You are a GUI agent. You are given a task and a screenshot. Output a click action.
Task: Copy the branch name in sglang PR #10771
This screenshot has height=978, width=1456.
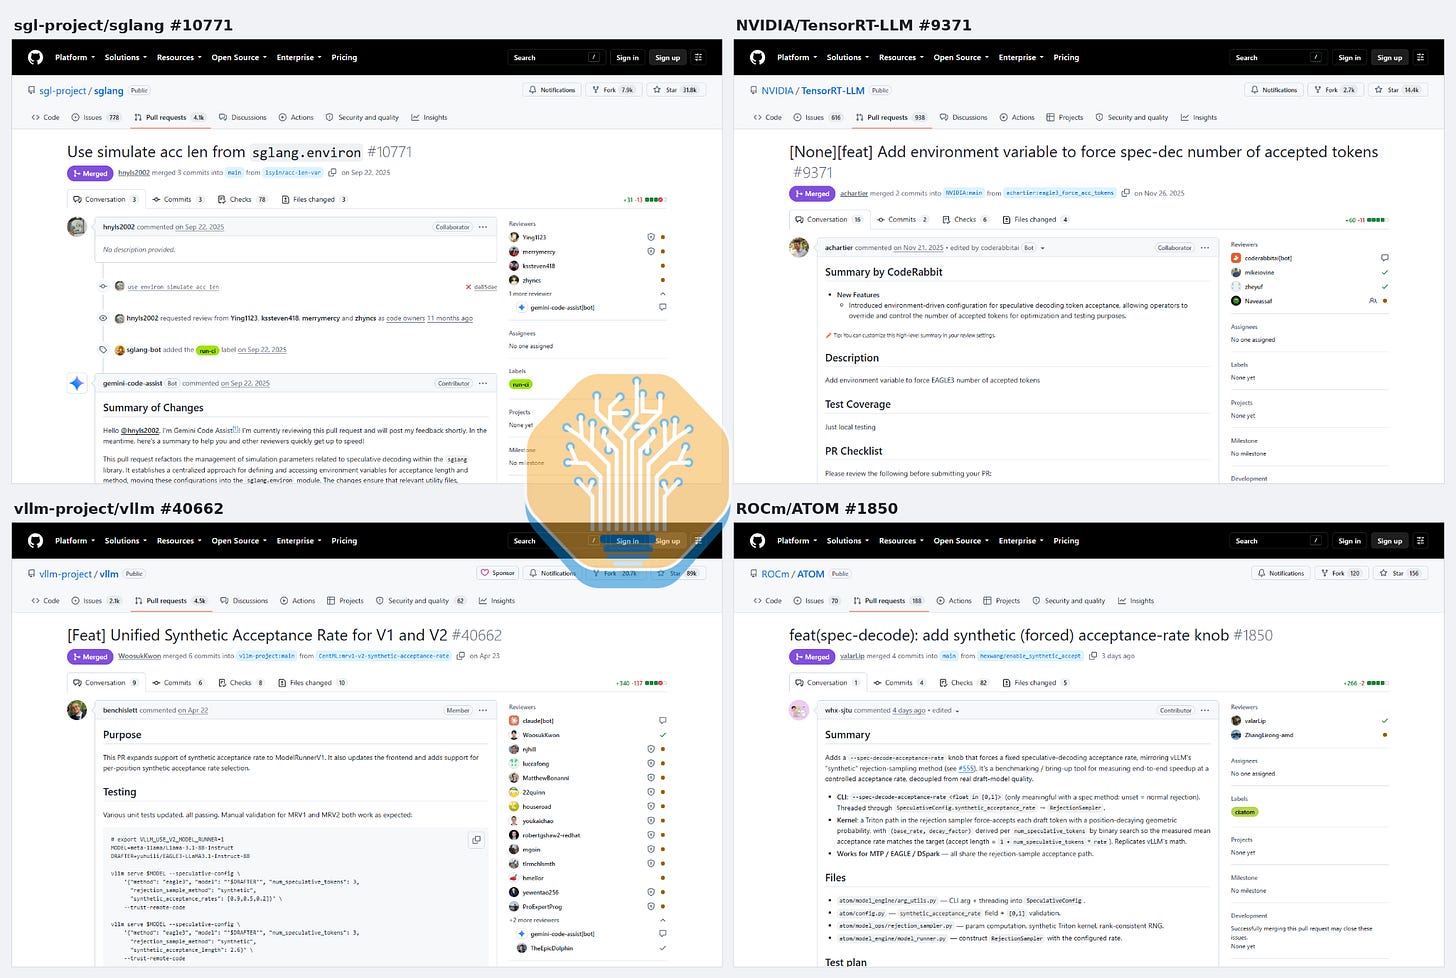tap(333, 173)
